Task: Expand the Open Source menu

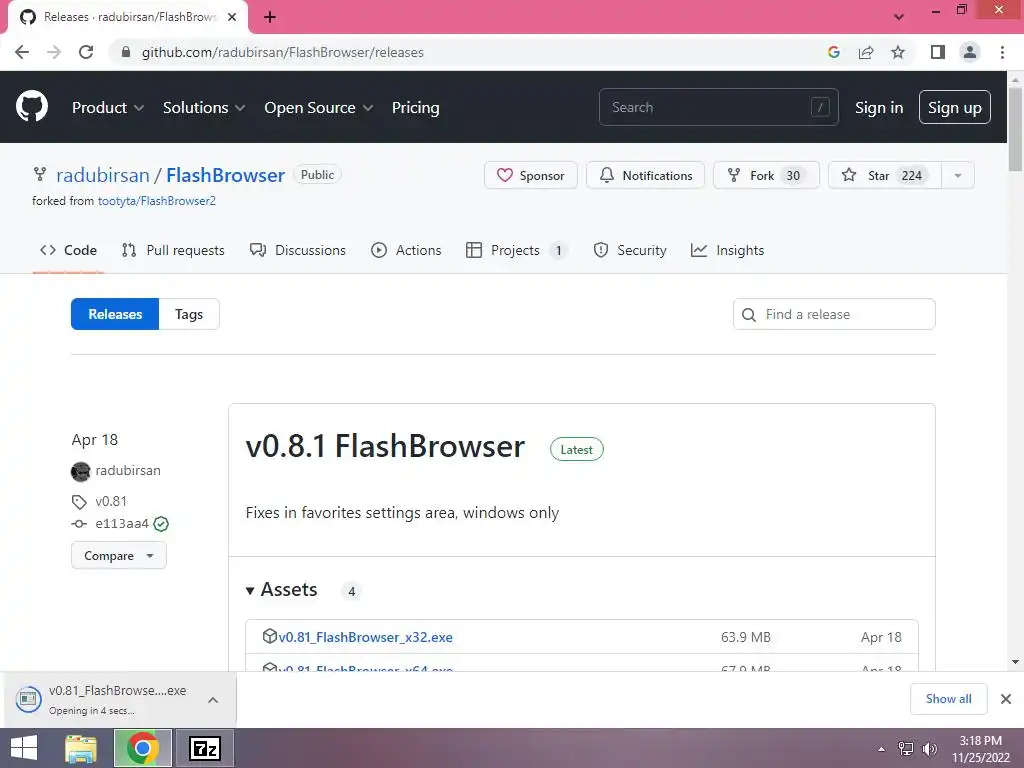Action: 319,108
